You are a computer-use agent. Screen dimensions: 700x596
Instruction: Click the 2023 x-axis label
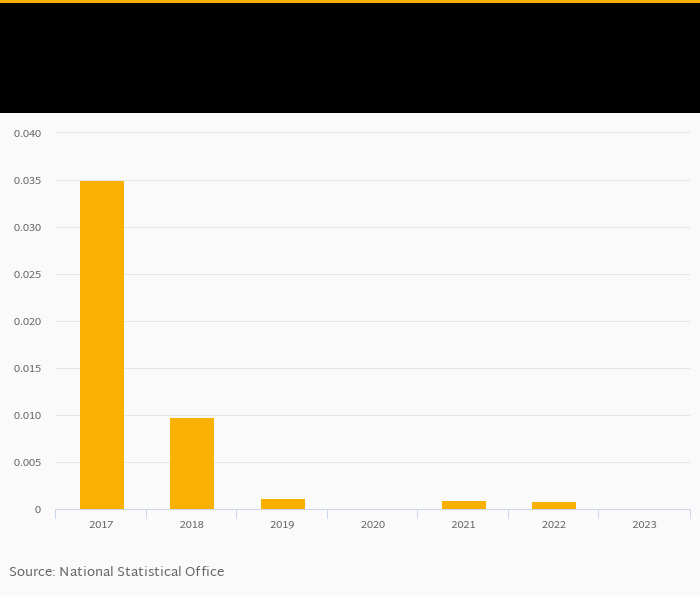point(644,525)
